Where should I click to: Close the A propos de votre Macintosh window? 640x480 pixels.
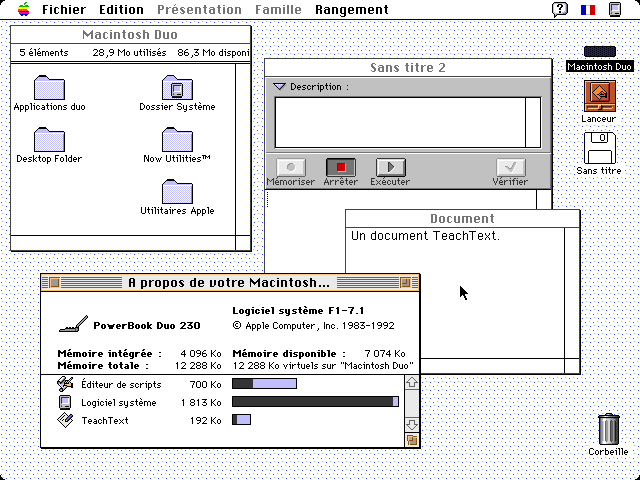coord(54,282)
